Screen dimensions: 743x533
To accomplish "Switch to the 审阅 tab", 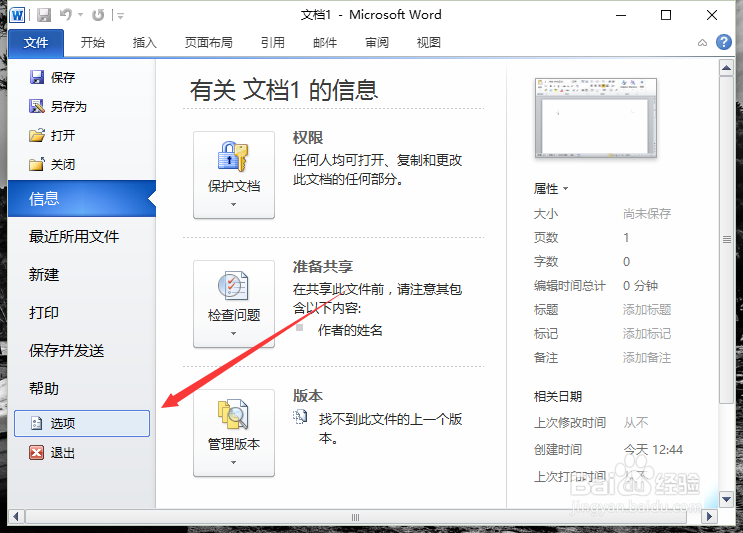I will click(x=377, y=43).
